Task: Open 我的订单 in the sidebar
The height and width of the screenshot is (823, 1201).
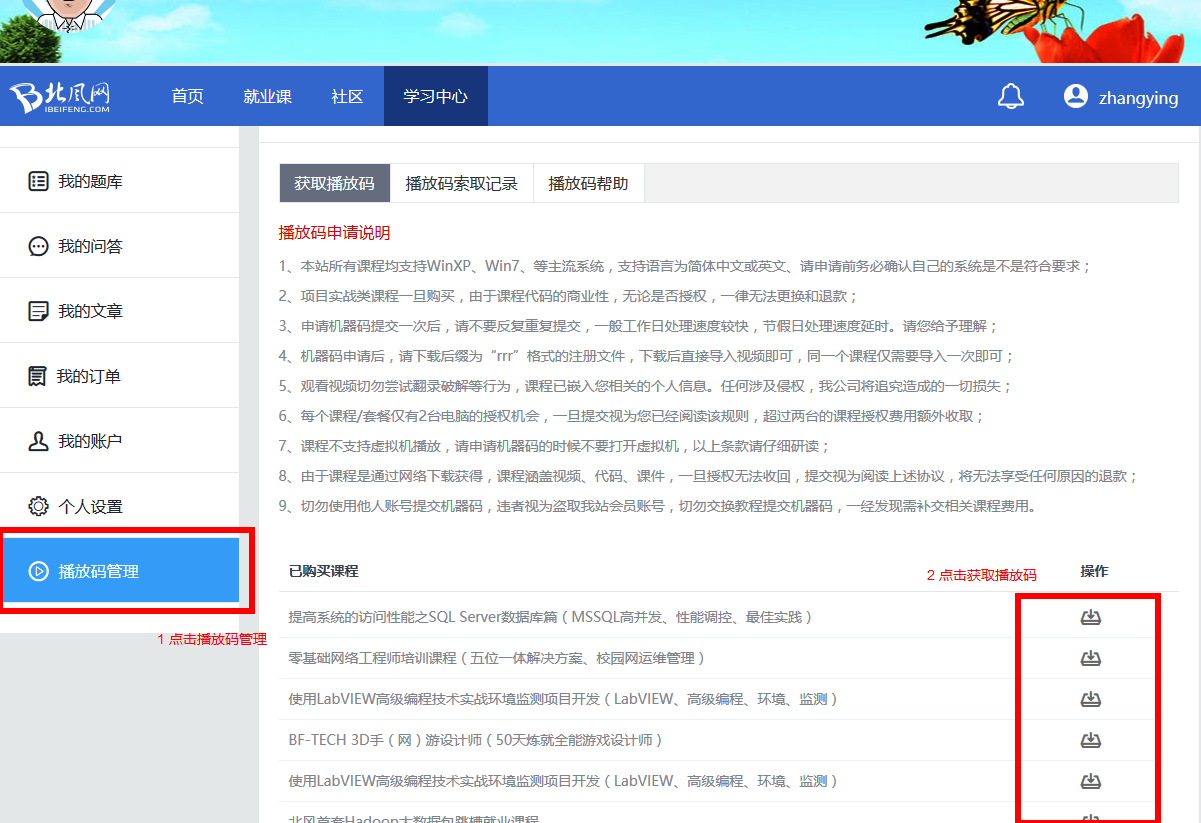Action: click(120, 376)
